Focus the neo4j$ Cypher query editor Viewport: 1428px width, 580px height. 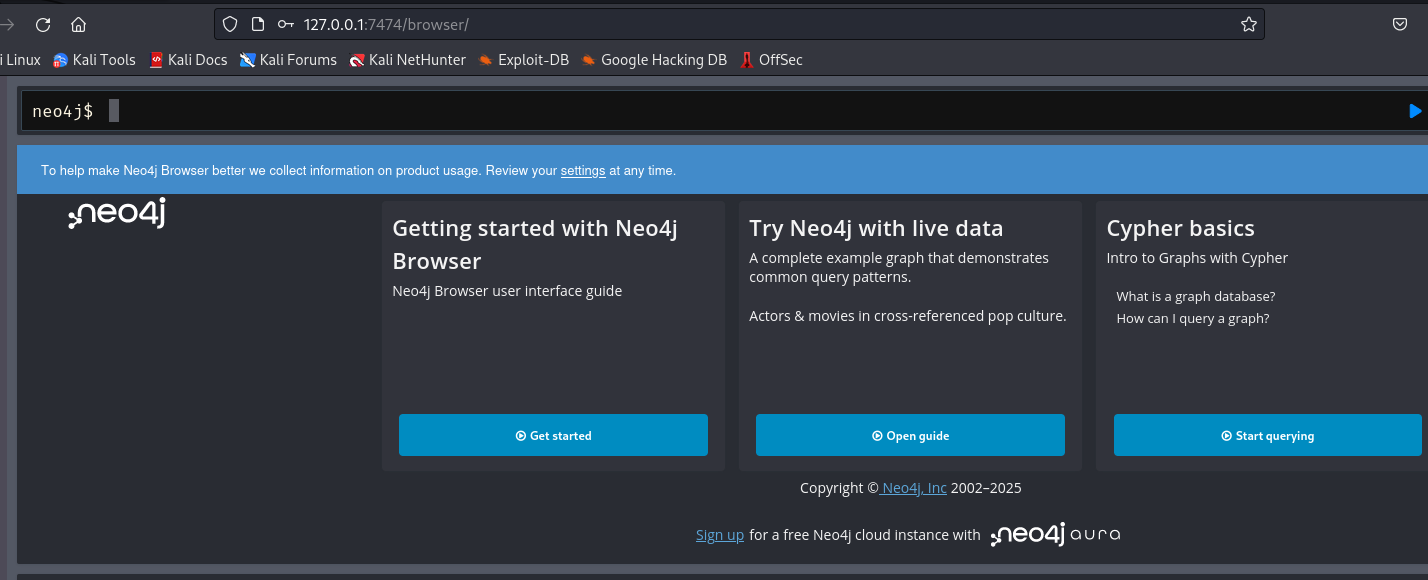point(700,111)
